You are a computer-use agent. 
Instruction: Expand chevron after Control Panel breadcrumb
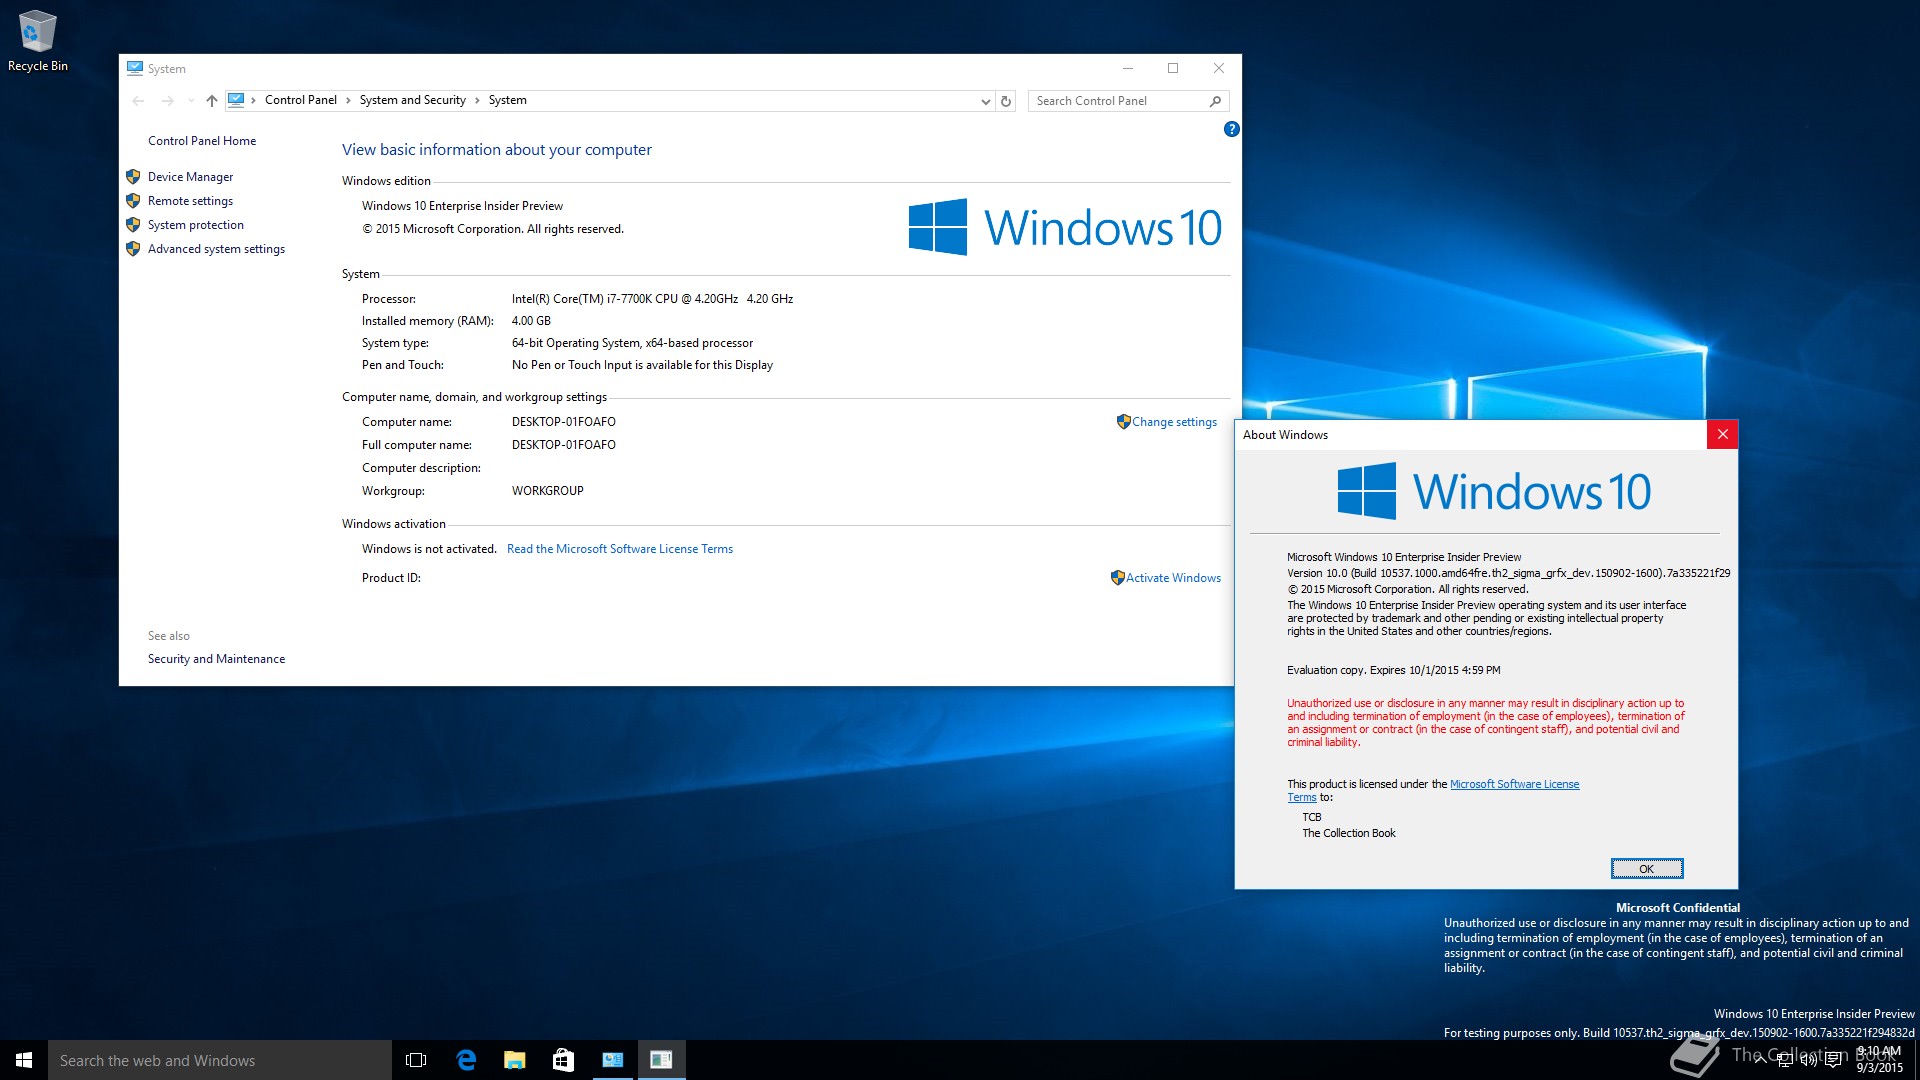coord(348,100)
